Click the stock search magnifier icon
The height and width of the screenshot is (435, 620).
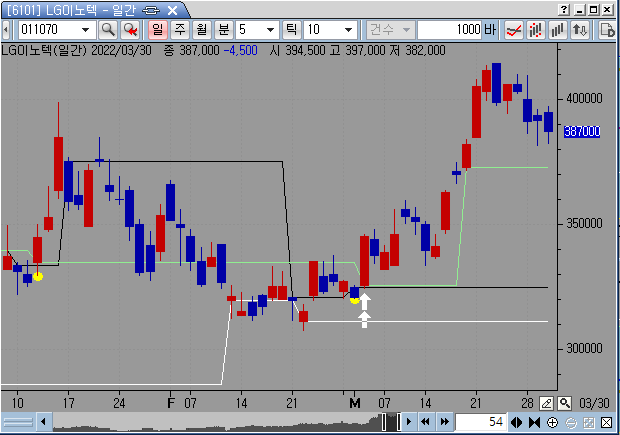[108, 29]
